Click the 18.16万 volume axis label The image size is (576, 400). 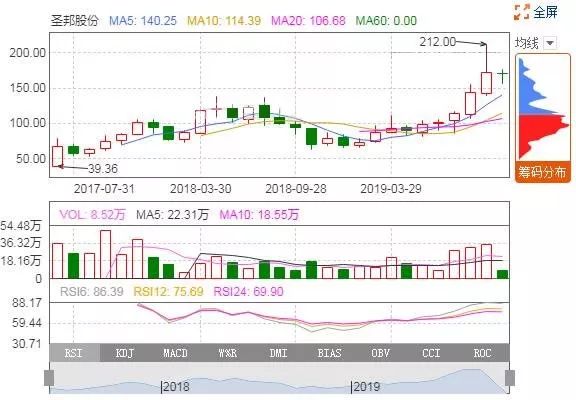tap(21, 261)
